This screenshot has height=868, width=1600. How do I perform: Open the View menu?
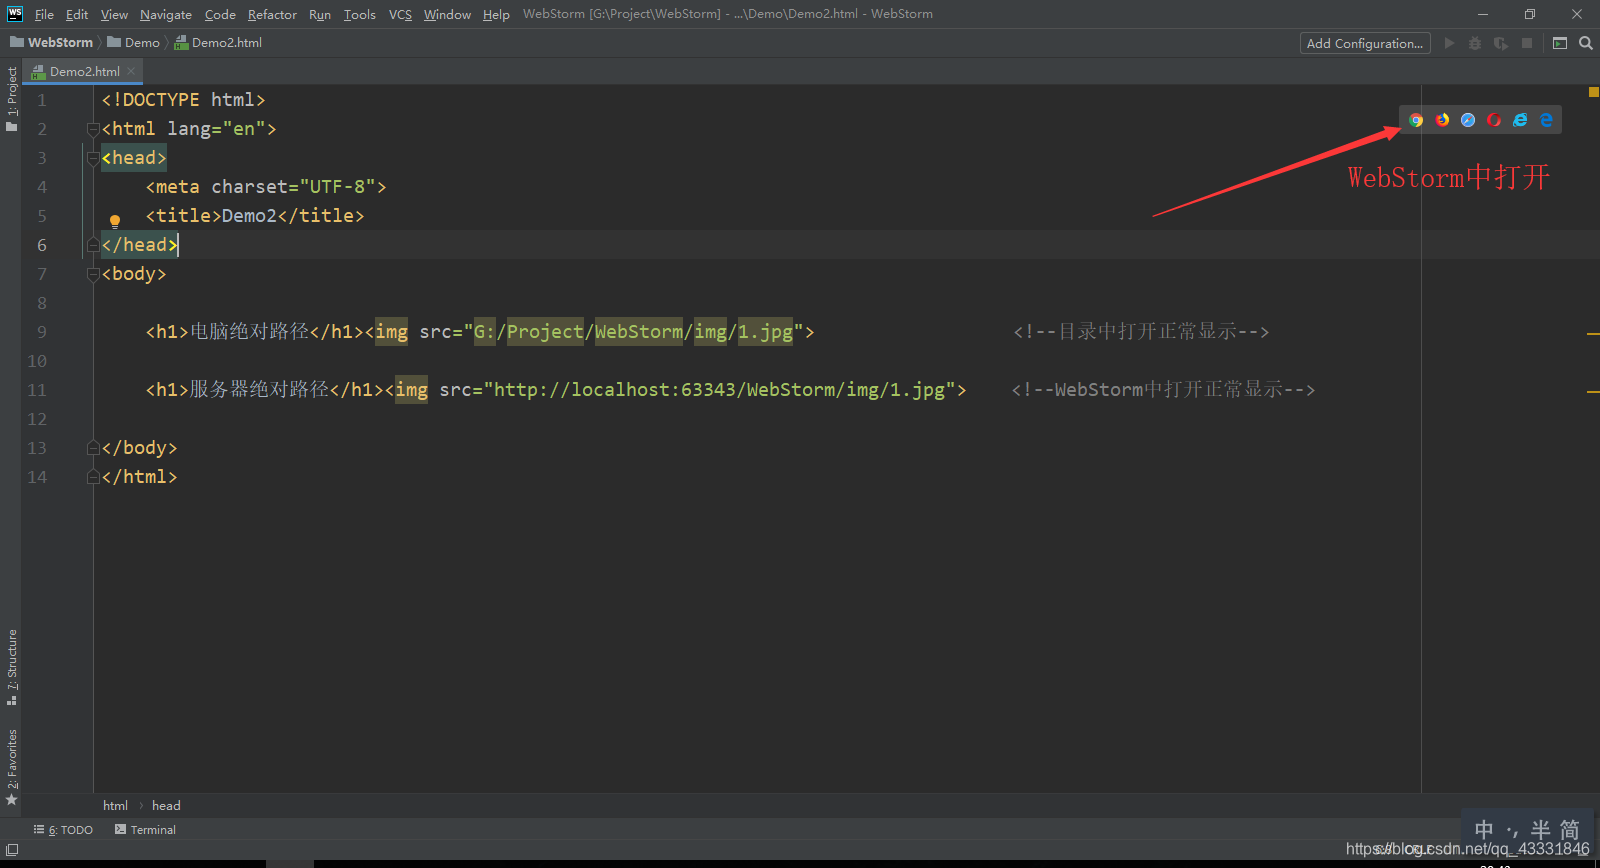114,14
